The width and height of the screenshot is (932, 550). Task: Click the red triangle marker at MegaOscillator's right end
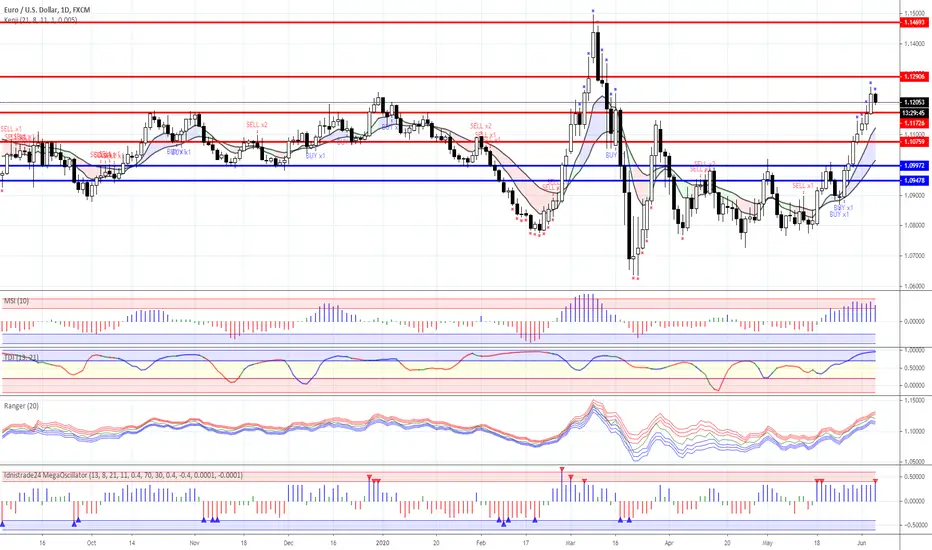[x=875, y=480]
